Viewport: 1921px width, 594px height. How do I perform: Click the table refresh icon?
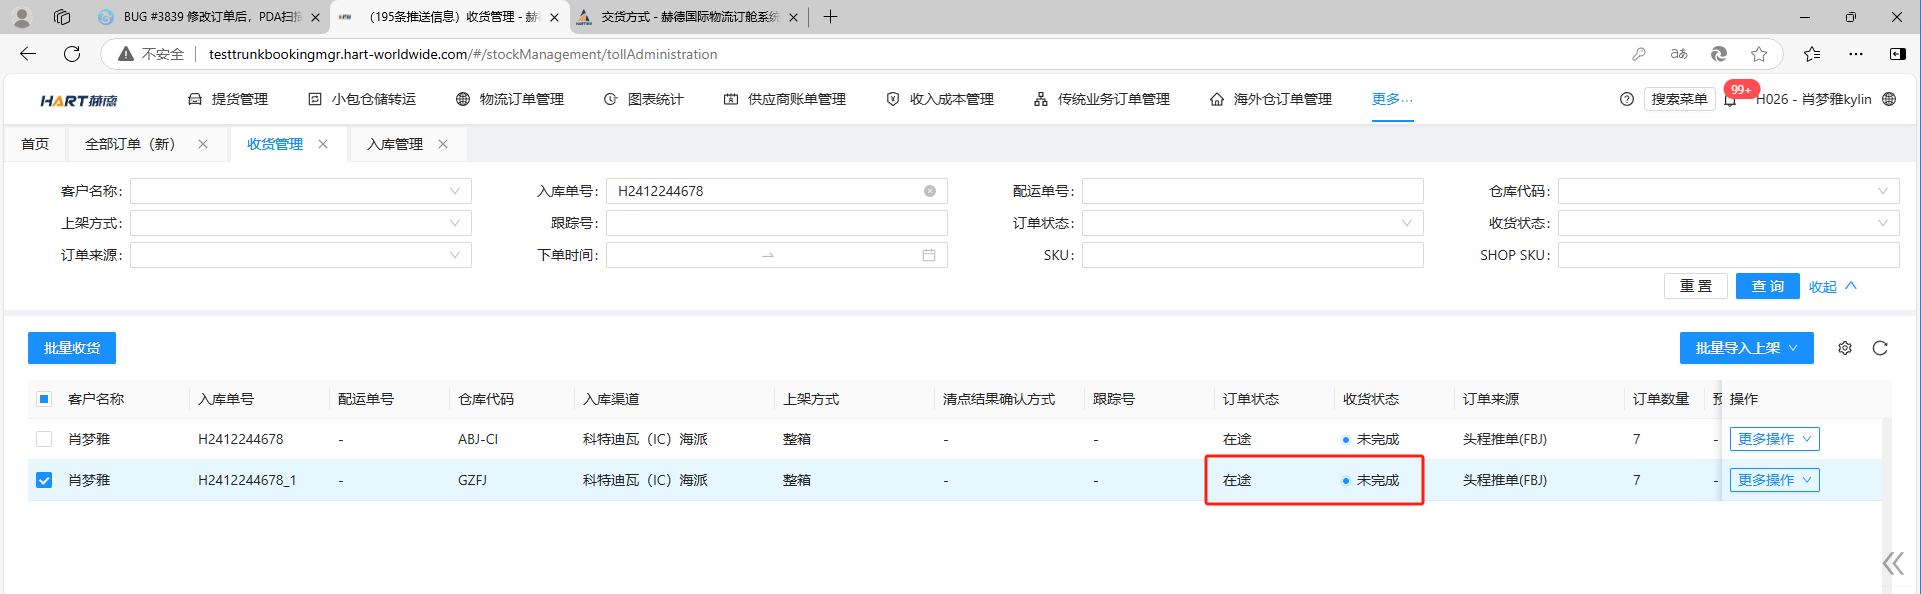point(1880,348)
